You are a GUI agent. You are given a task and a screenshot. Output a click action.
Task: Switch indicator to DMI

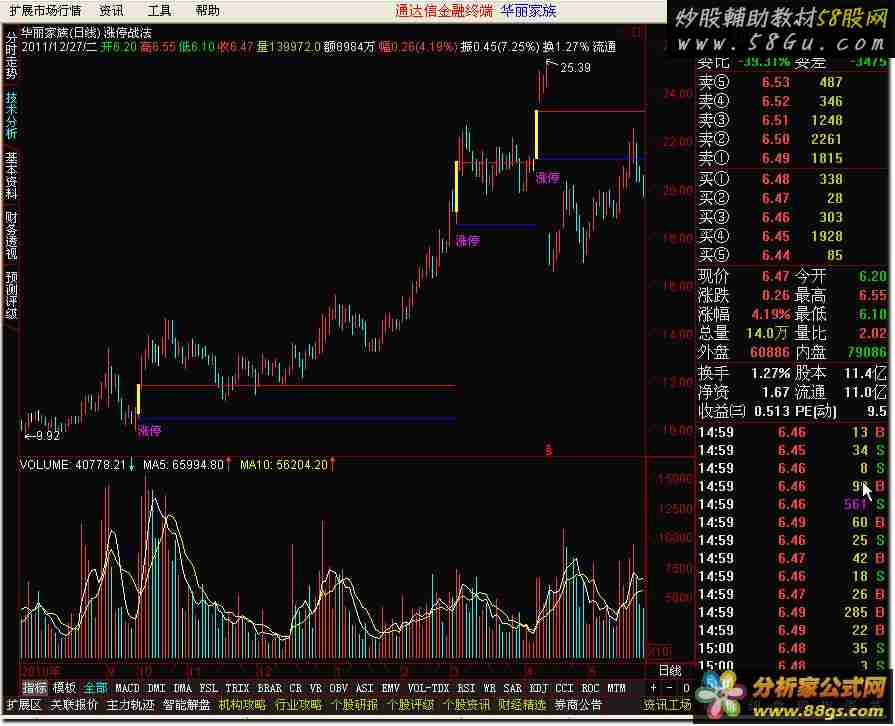[x=156, y=688]
